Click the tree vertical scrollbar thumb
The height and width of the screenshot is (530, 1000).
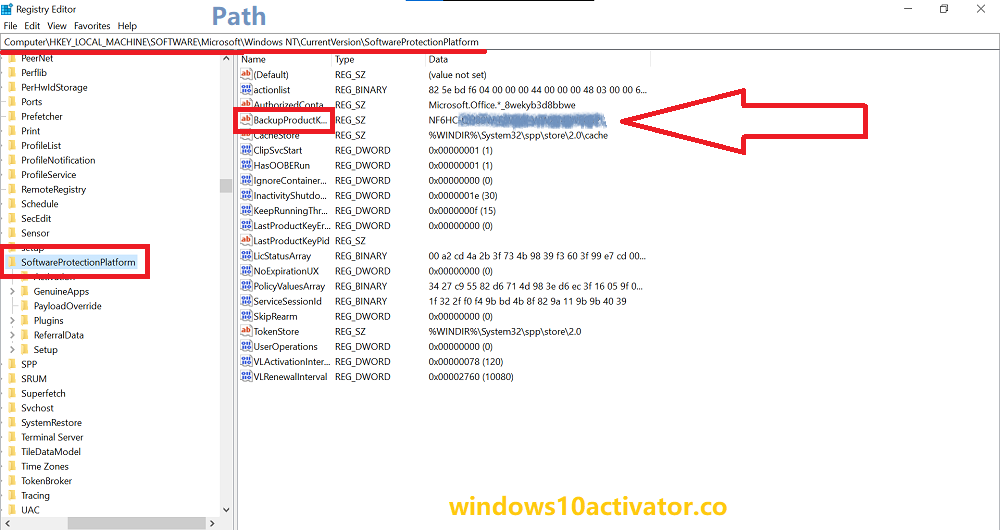pyautogui.click(x=226, y=186)
